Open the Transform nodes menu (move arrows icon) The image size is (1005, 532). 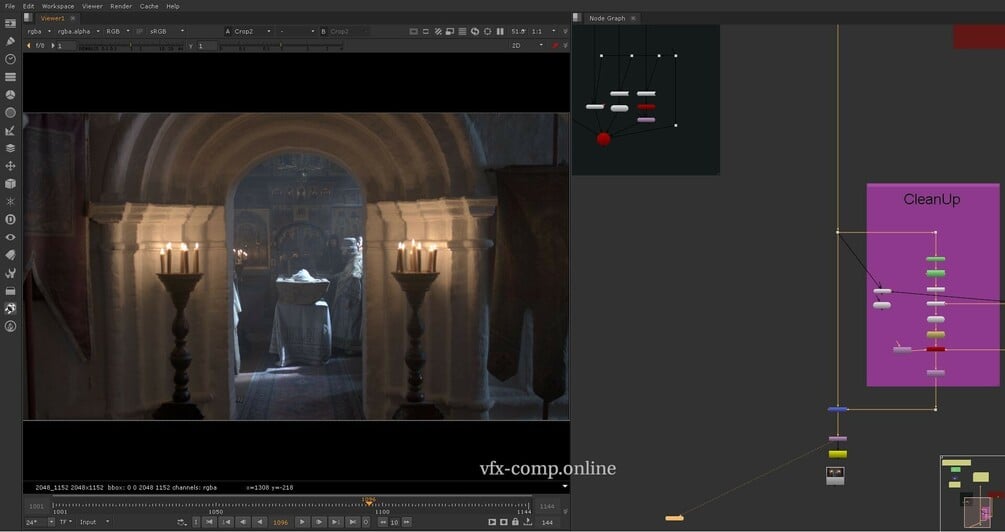tap(10, 166)
